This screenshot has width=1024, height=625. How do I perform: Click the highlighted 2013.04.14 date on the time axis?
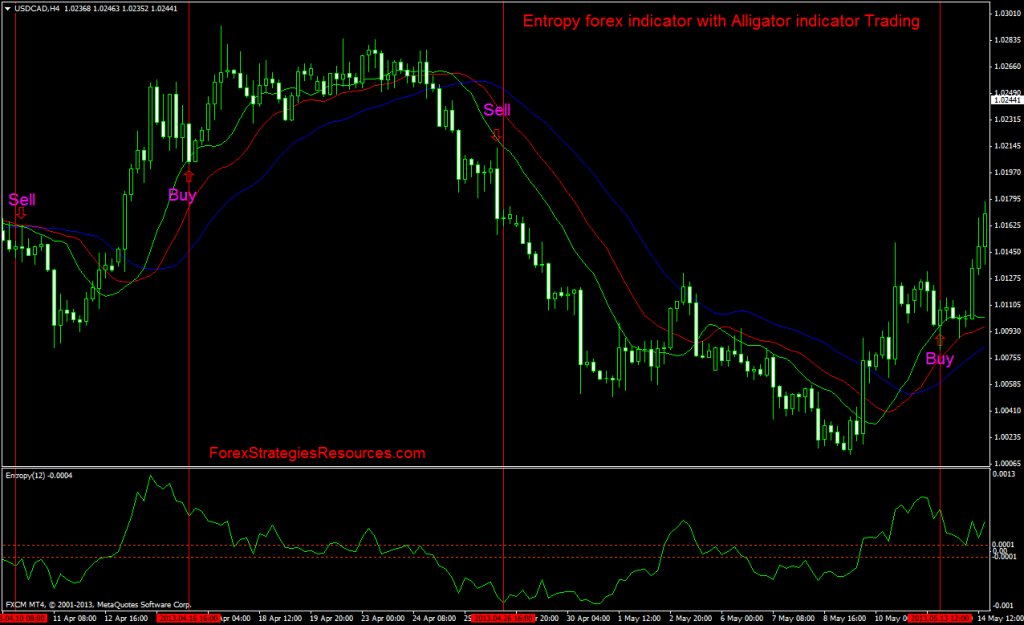[x=189, y=617]
